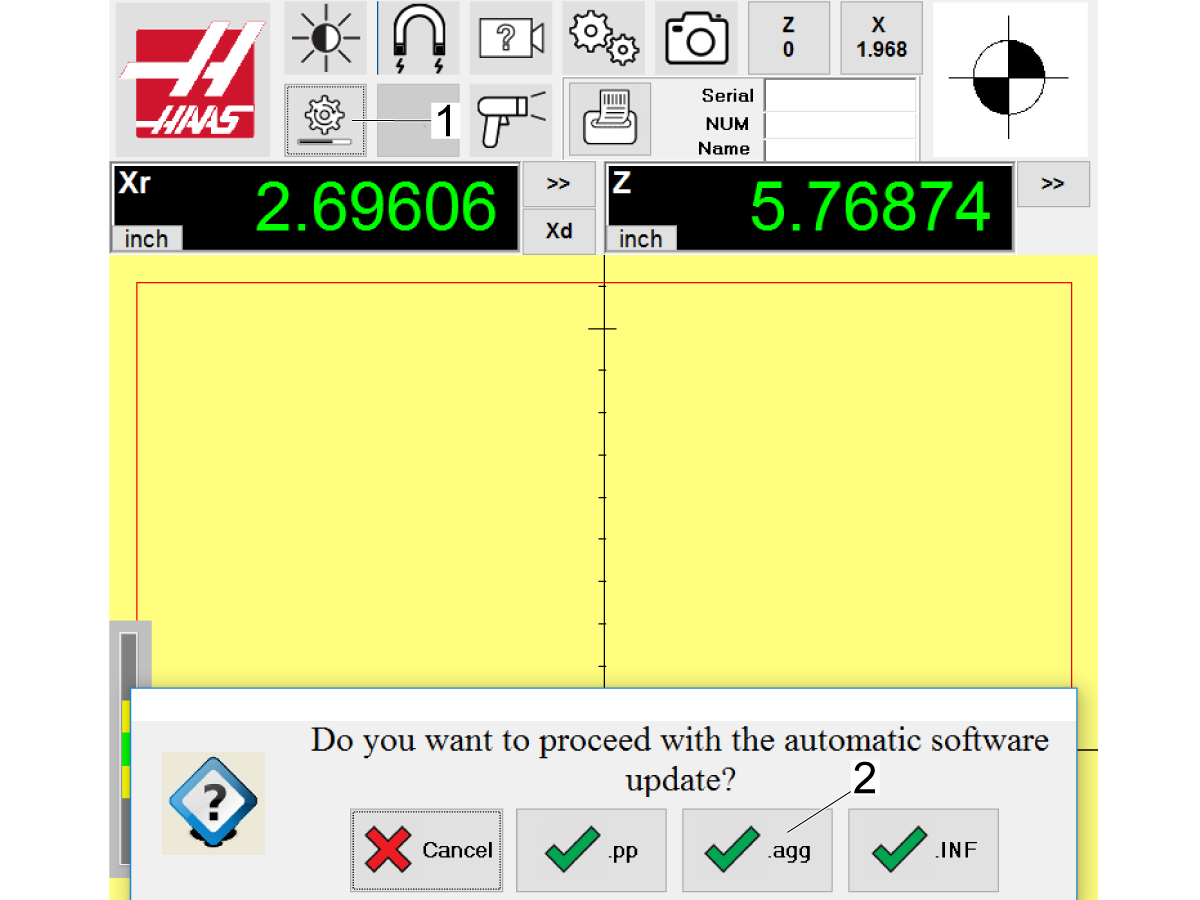1200x900 pixels.
Task: Click the crosshair target symbol
Action: click(x=1009, y=78)
